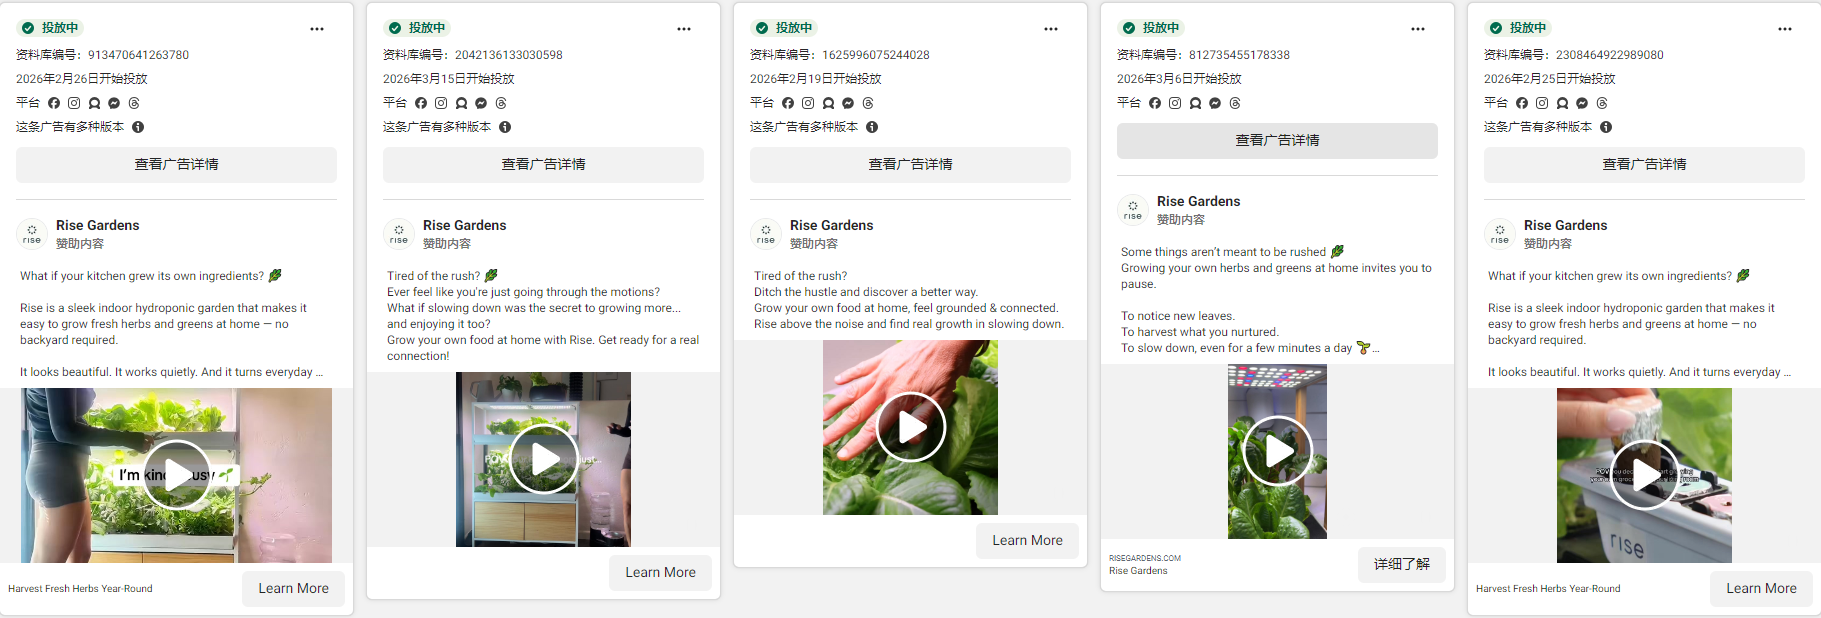The height and width of the screenshot is (618, 1821).
Task: Click Learn More on ad 2308464922989080
Action: click(1761, 589)
